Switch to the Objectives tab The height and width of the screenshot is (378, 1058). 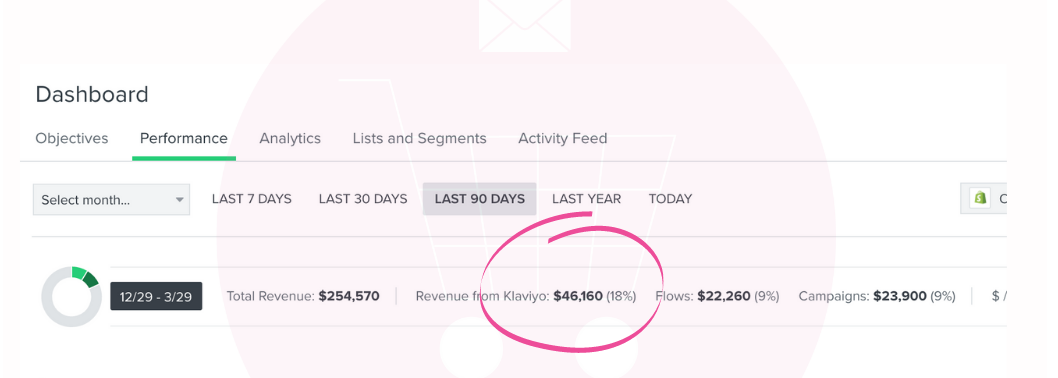(72, 138)
